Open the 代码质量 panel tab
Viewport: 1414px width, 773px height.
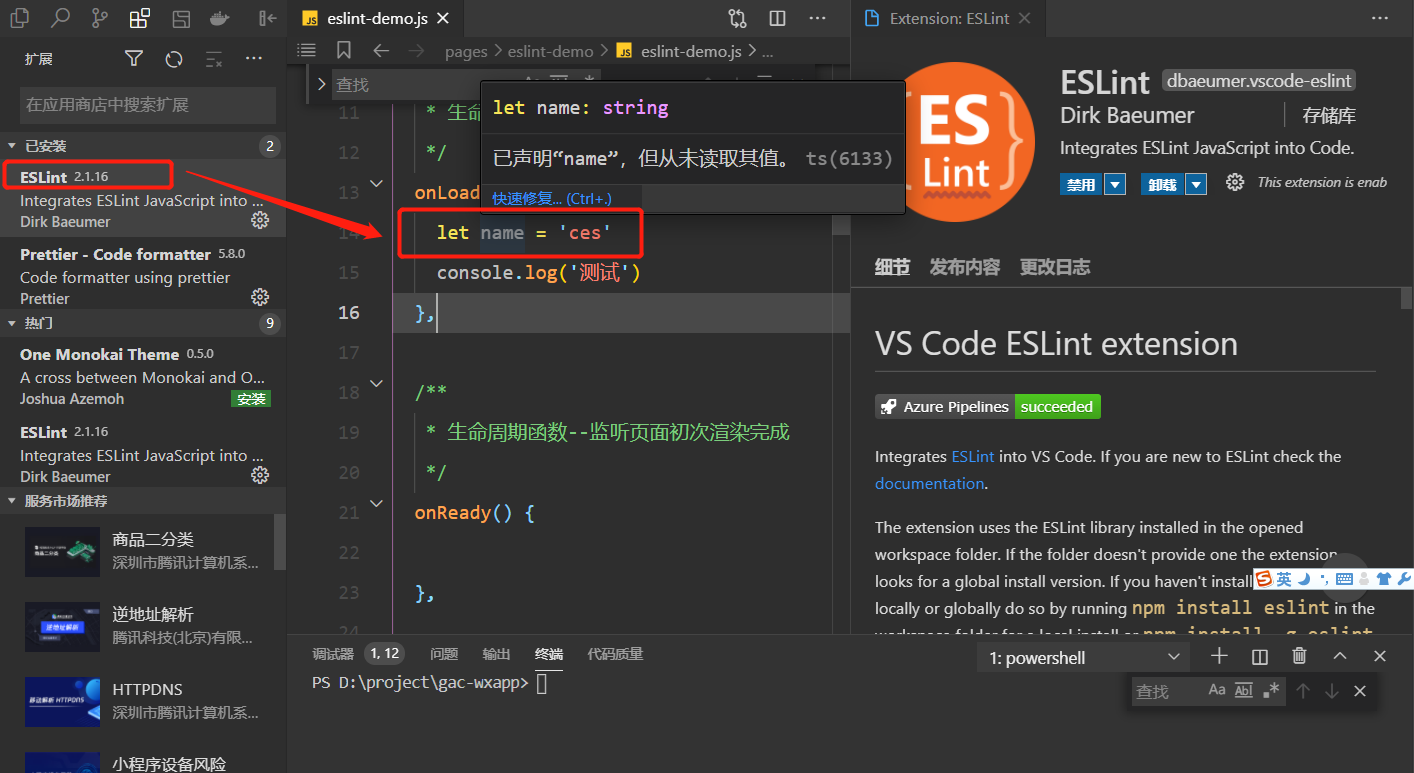[x=615, y=654]
